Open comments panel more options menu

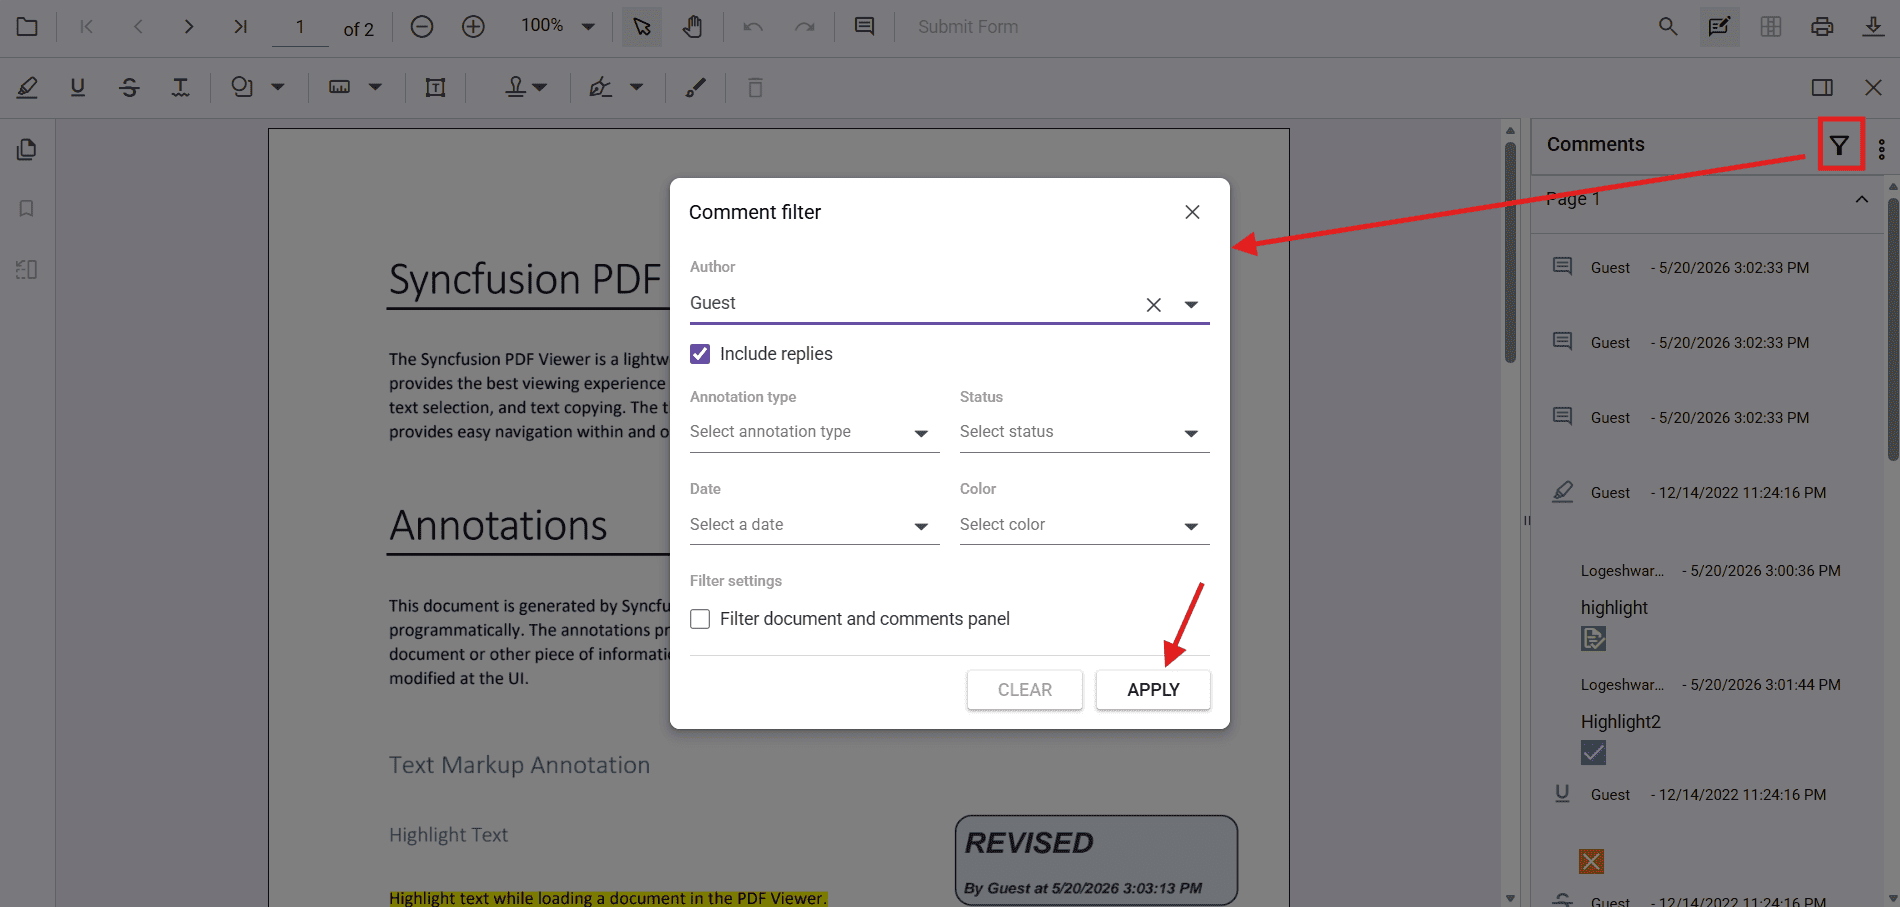1882,149
